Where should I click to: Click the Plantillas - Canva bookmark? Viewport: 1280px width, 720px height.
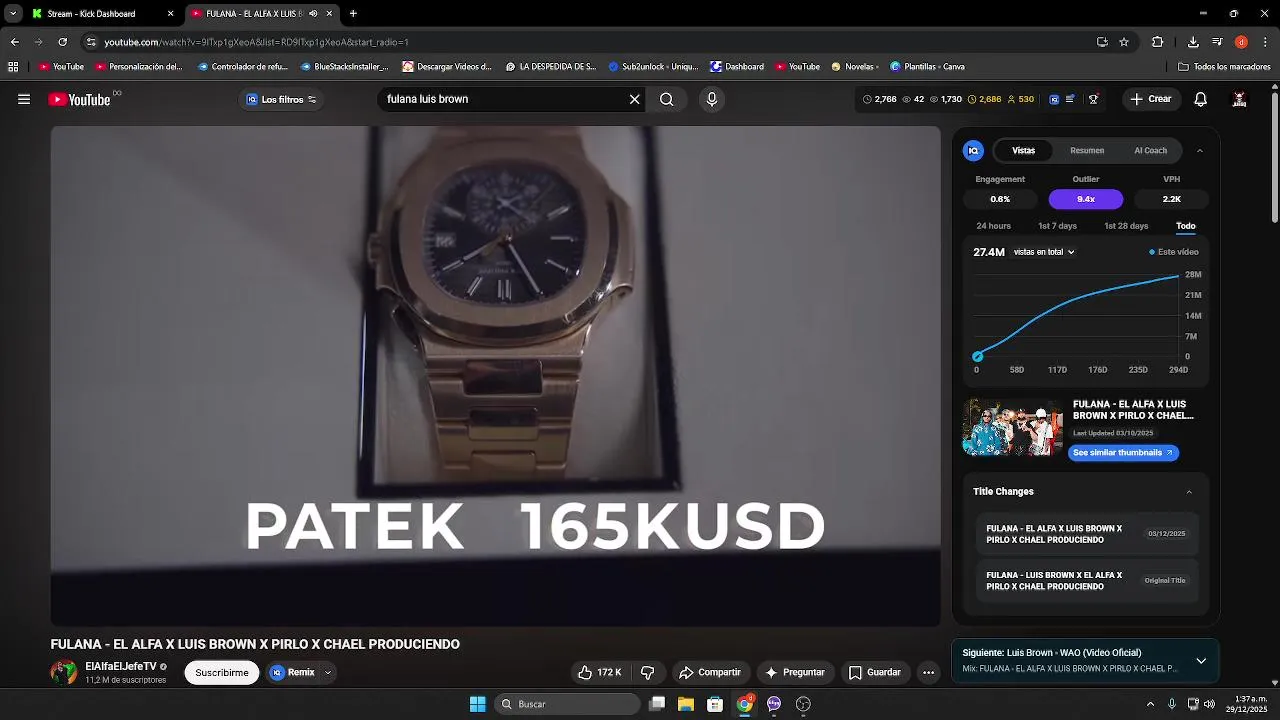click(x=926, y=67)
